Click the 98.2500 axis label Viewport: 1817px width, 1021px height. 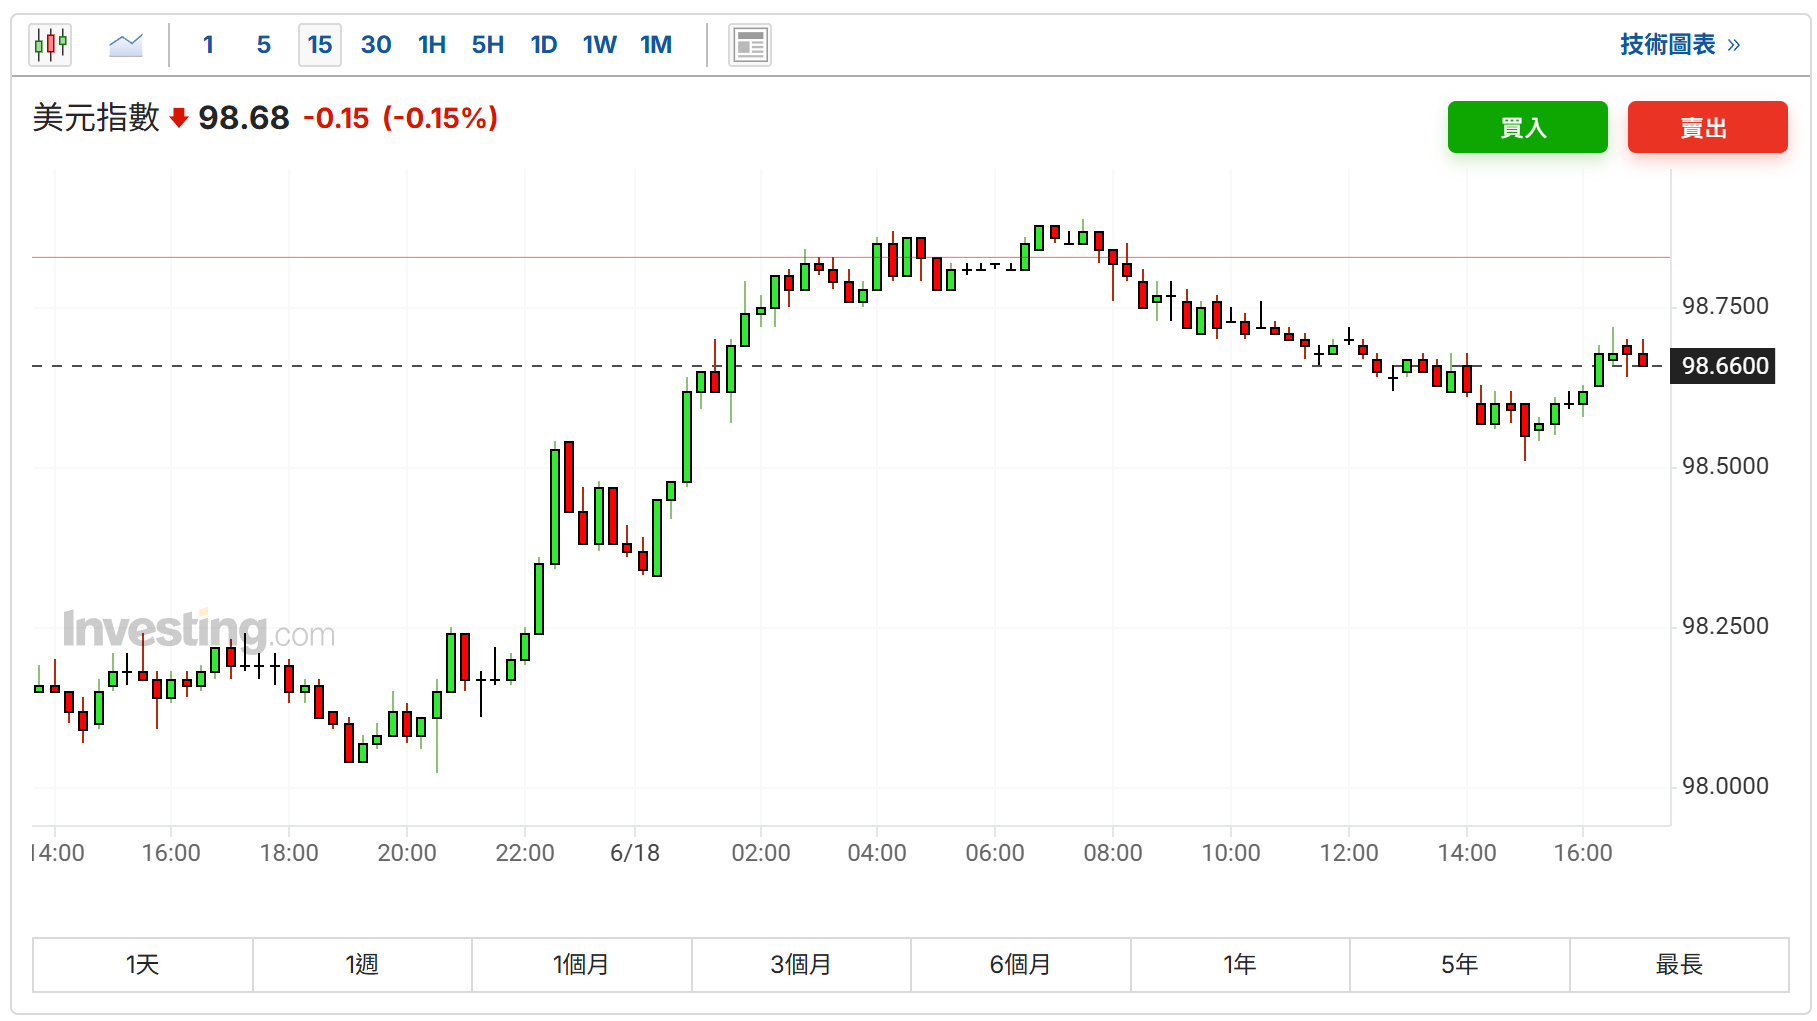tap(1725, 626)
